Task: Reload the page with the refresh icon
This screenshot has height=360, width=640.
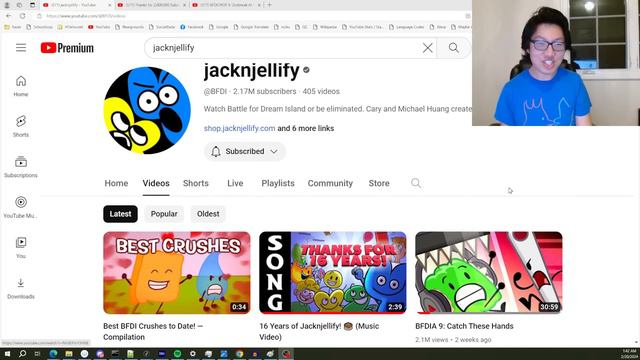Action: 22,16
